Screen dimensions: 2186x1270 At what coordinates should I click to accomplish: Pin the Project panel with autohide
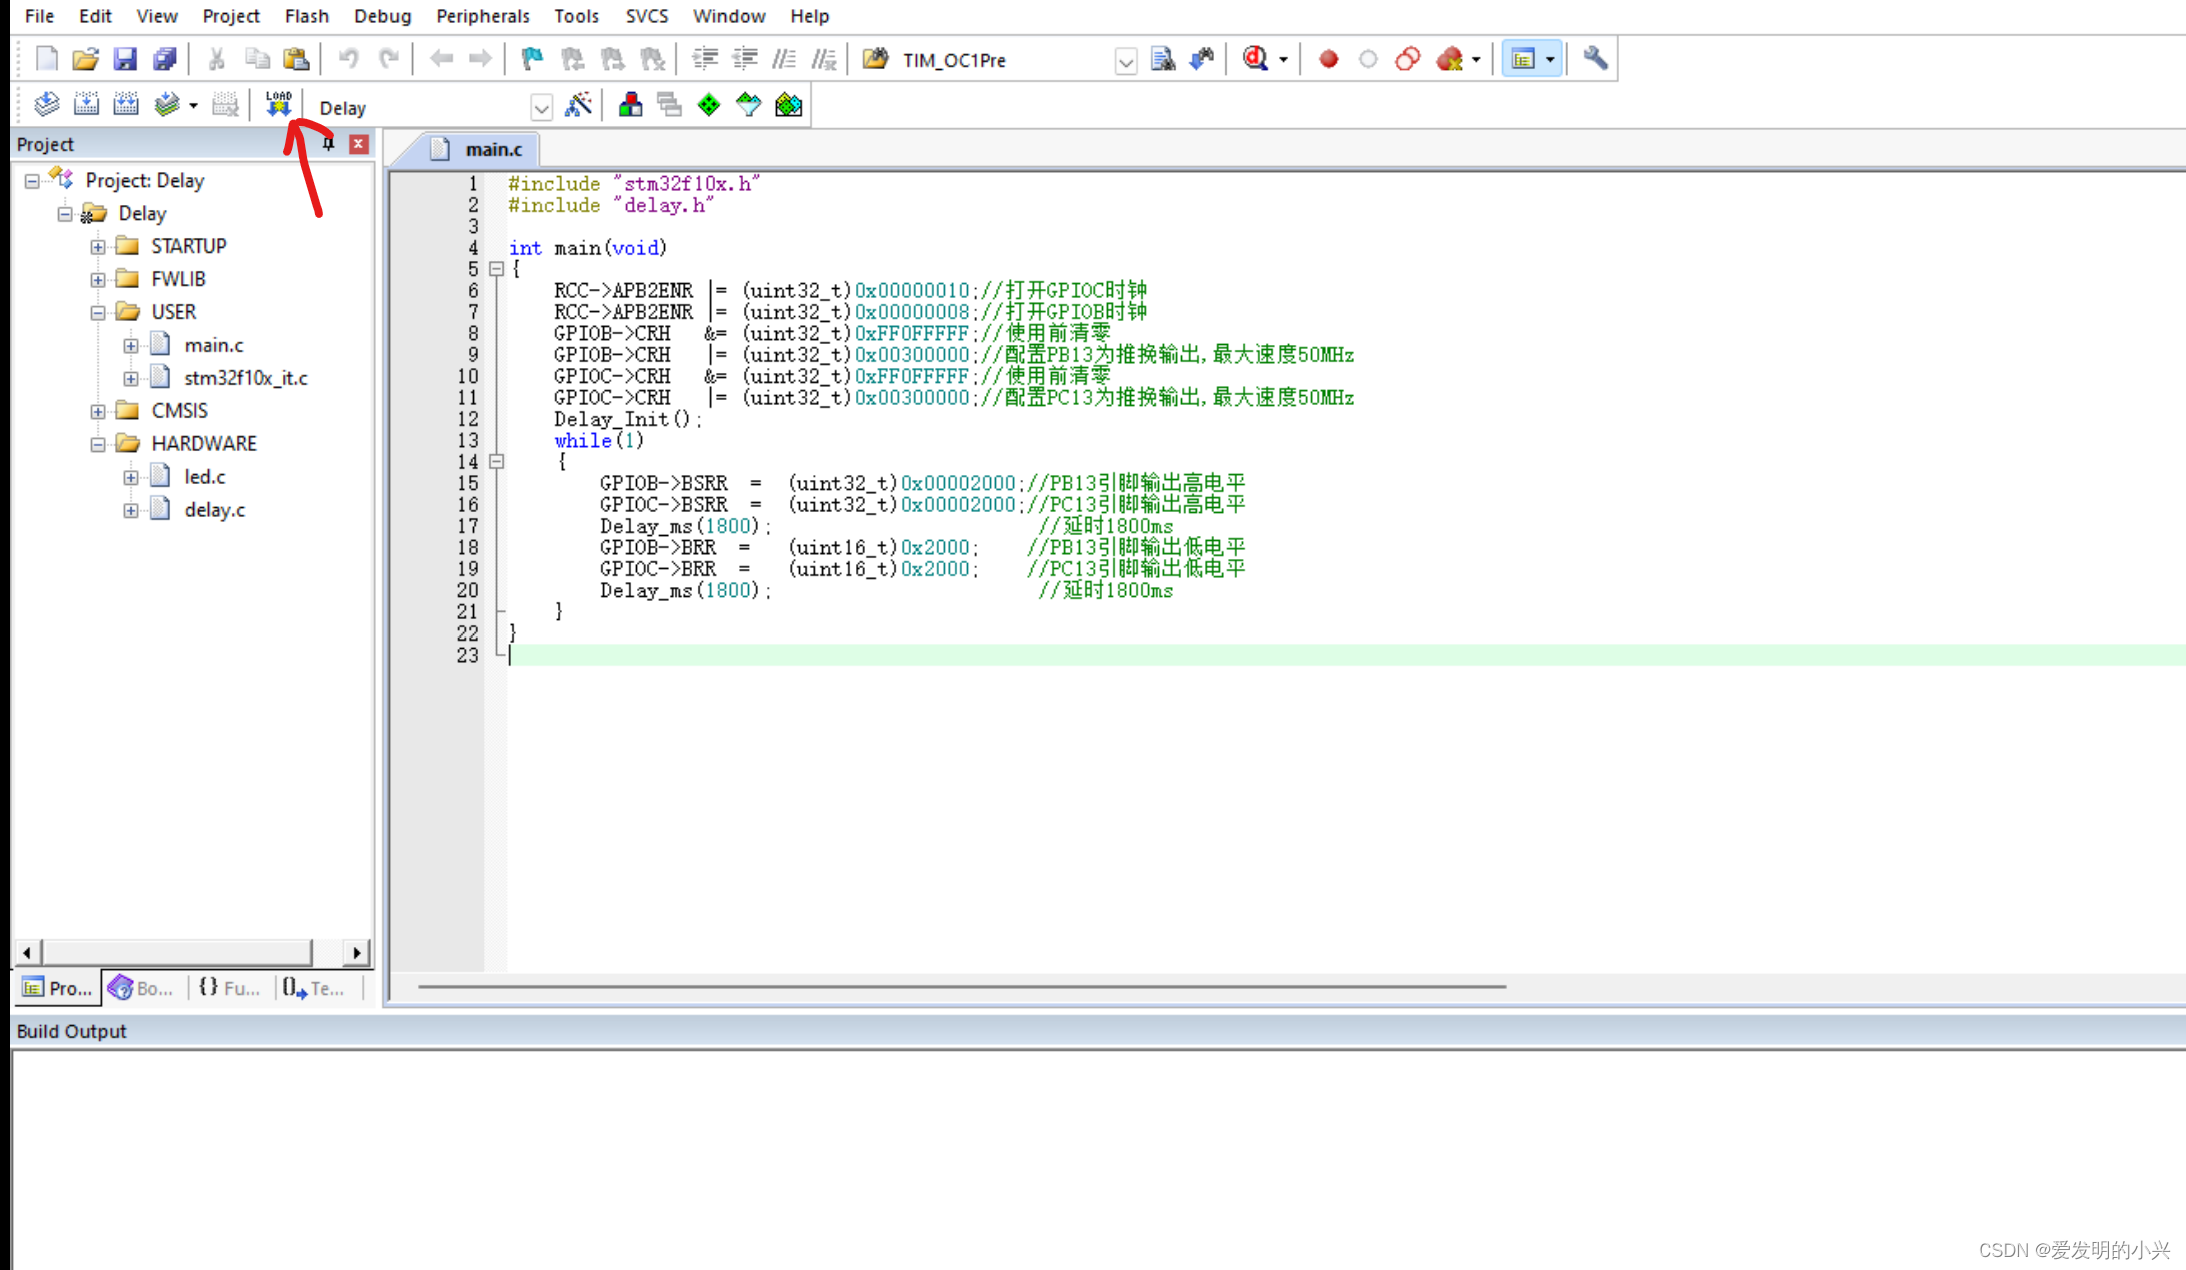(327, 144)
